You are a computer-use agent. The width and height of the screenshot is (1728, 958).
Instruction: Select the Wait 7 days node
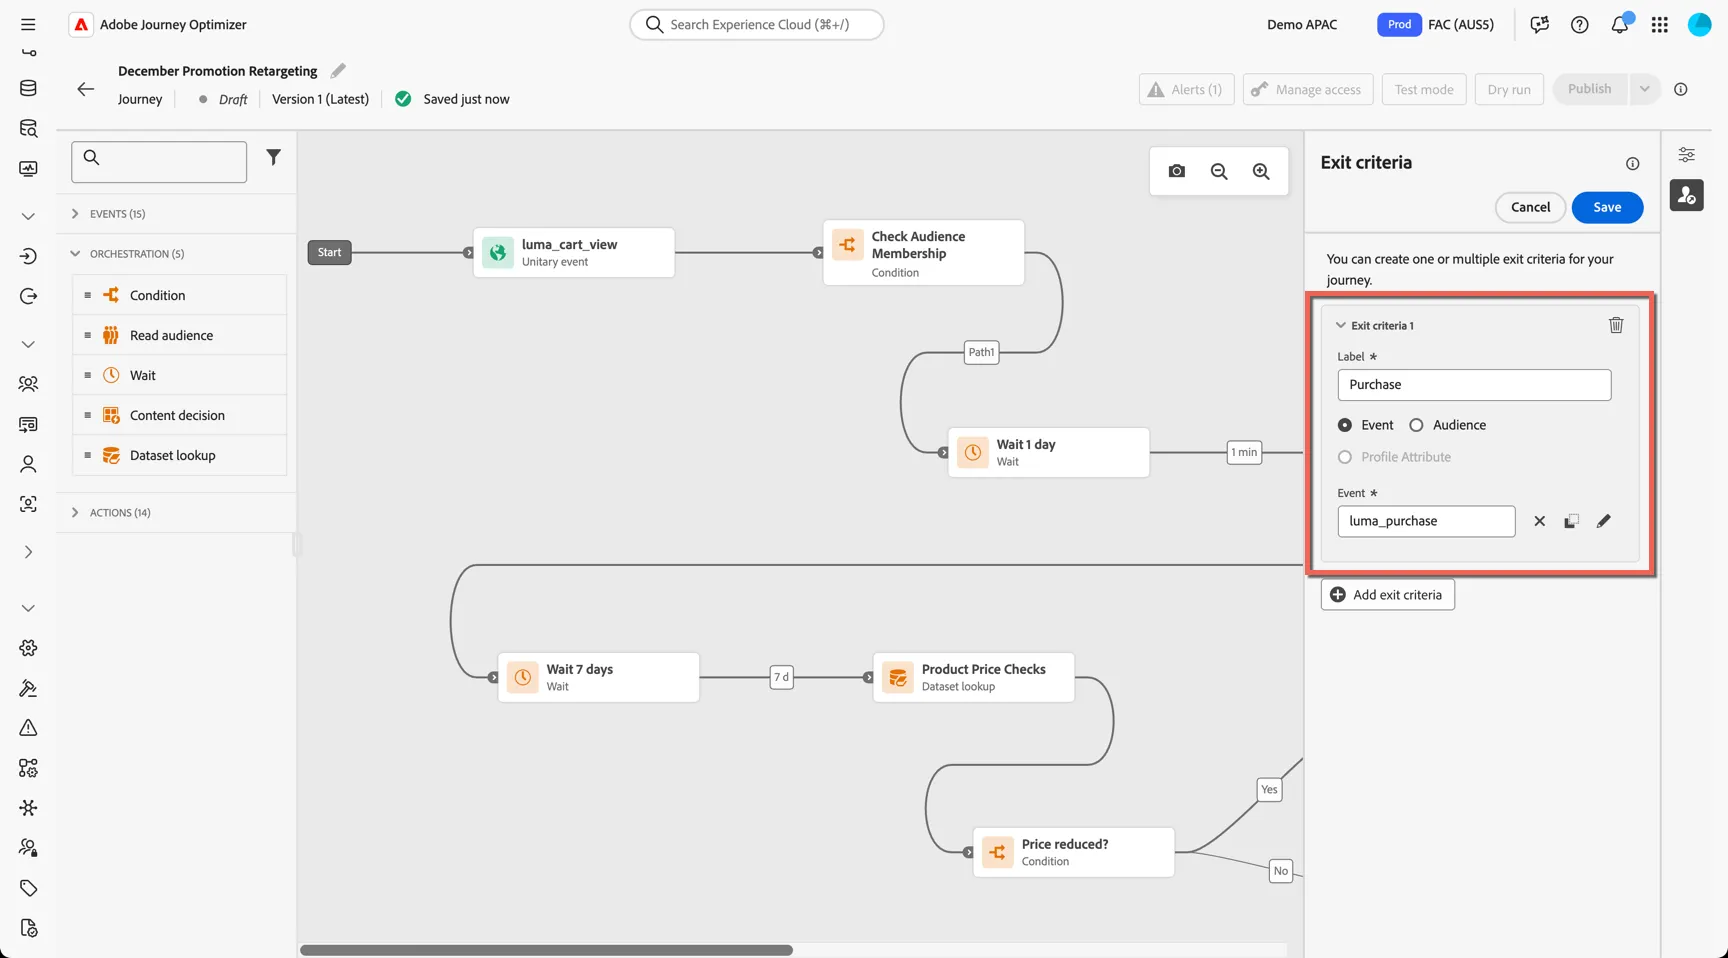pos(599,677)
